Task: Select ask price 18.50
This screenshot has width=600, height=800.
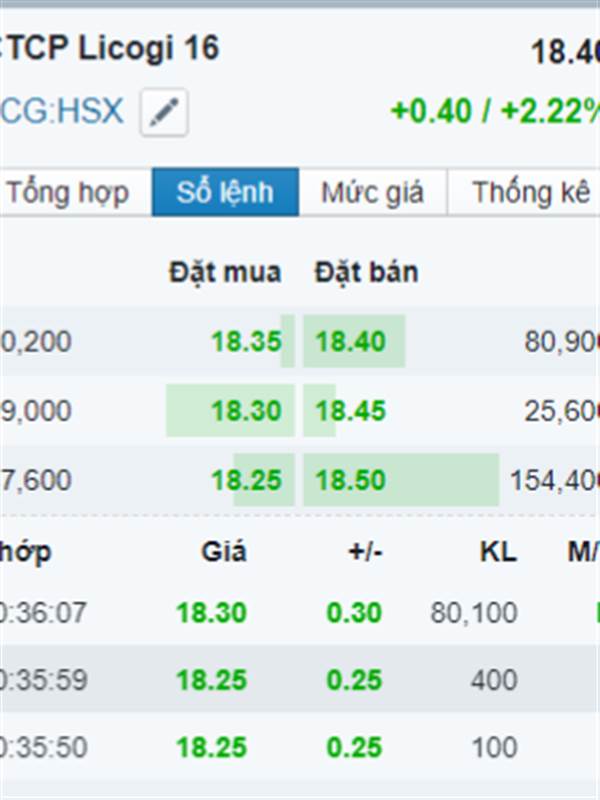Action: pos(351,480)
